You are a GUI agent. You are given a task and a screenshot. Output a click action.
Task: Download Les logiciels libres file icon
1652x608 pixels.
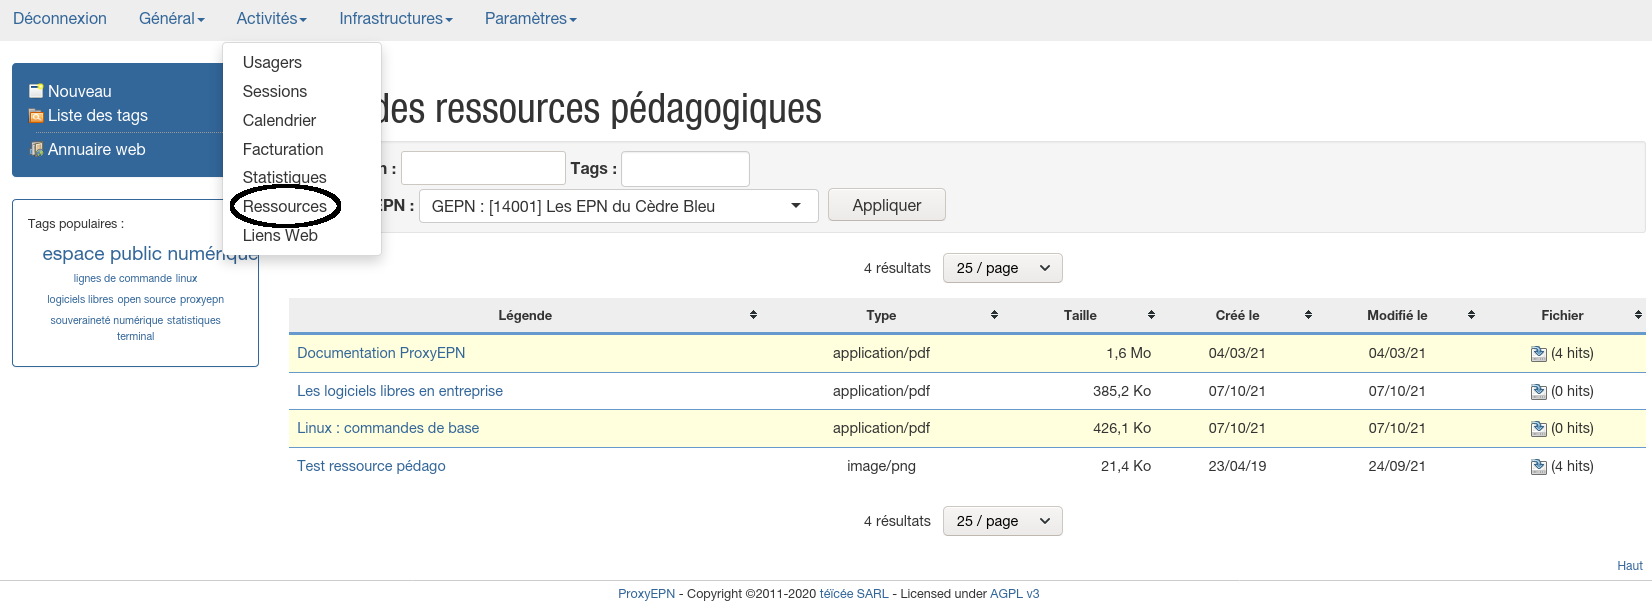tap(1538, 392)
